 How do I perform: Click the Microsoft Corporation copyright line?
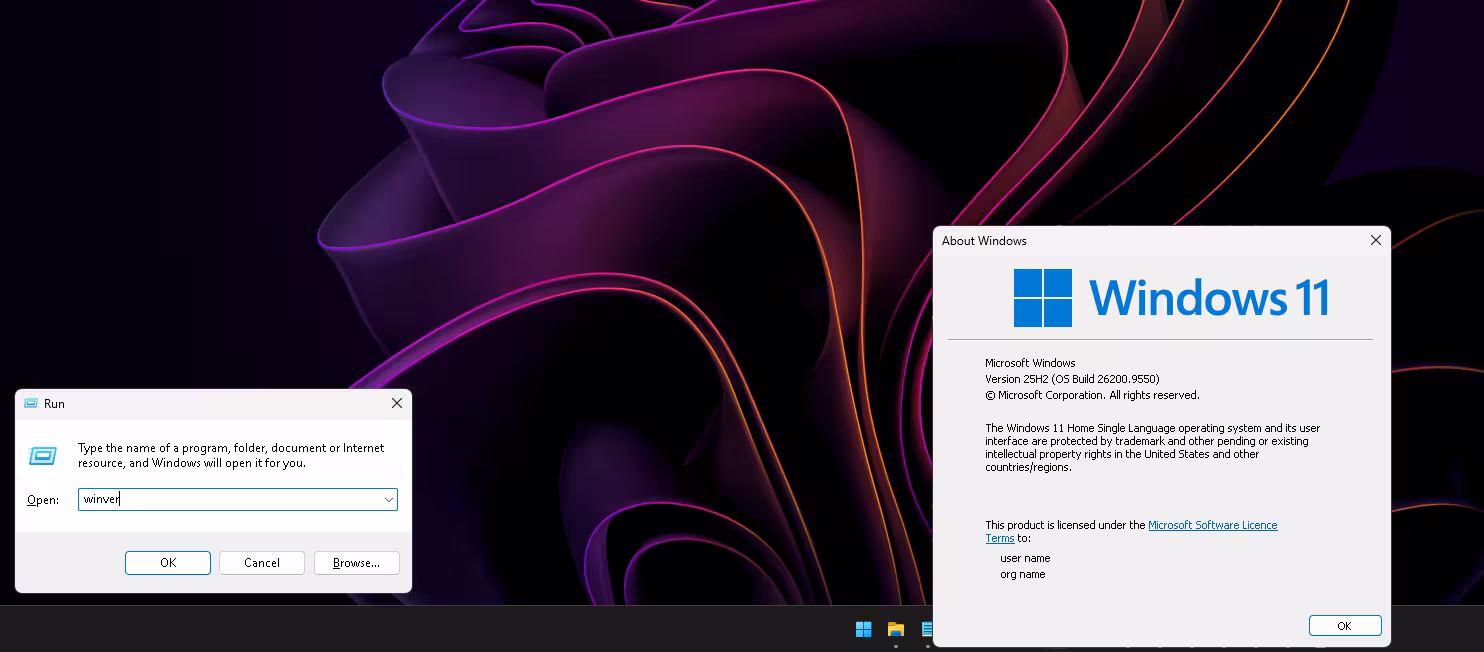pyautogui.click(x=1092, y=395)
